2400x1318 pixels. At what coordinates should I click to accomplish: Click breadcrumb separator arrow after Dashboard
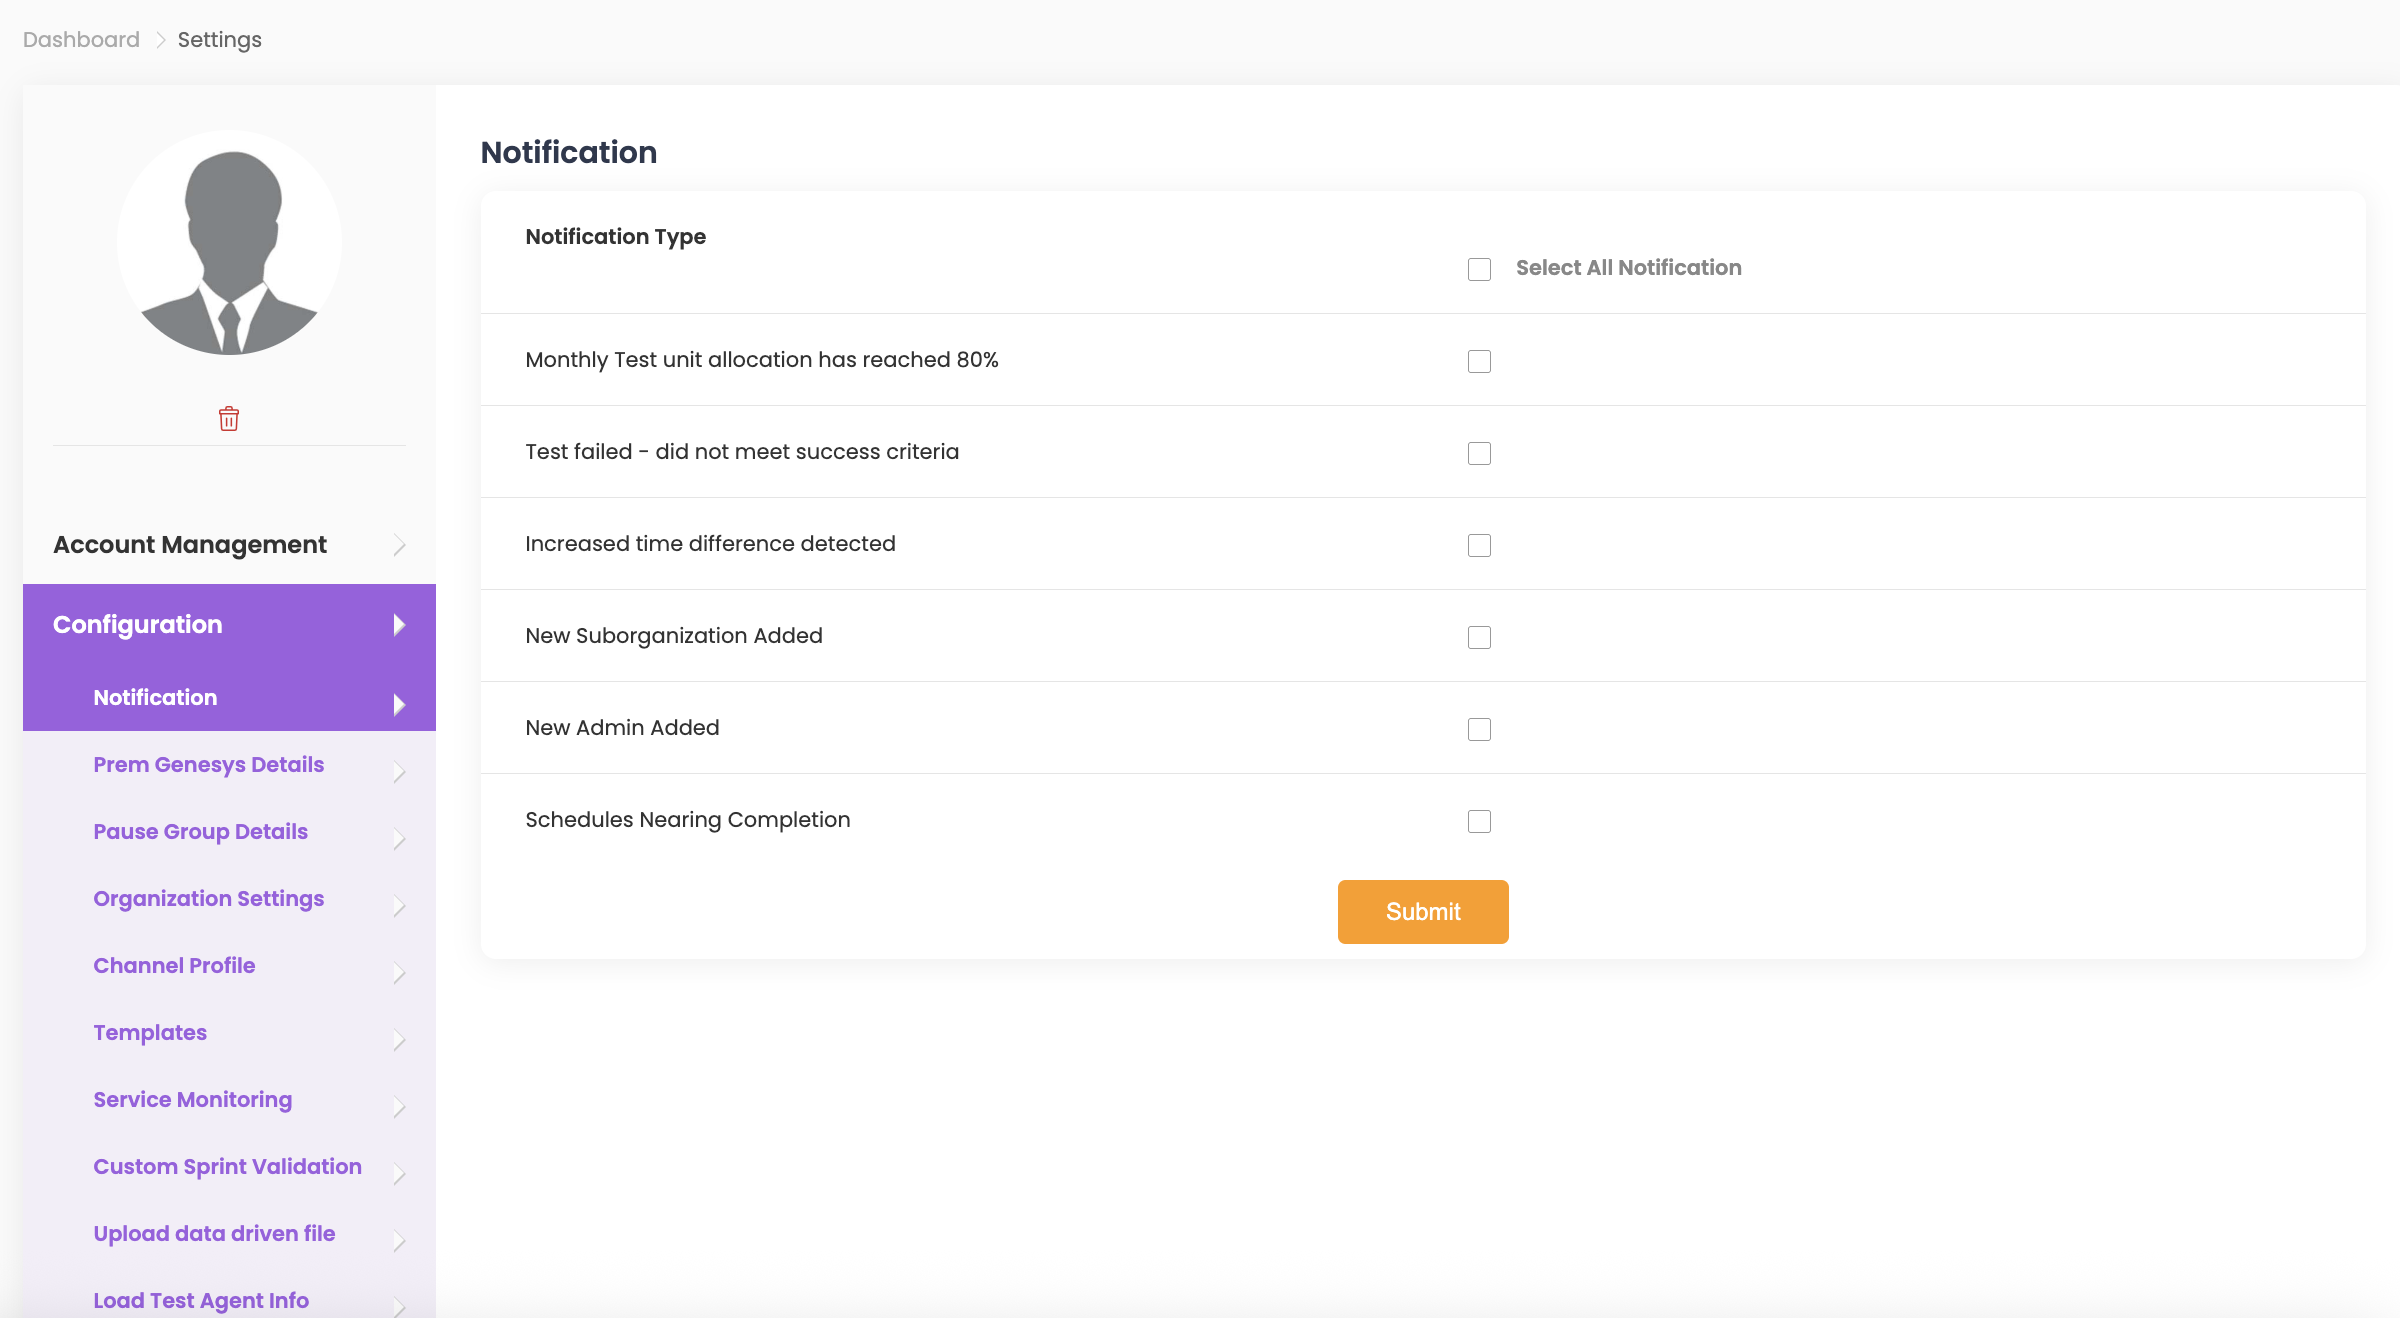[160, 40]
